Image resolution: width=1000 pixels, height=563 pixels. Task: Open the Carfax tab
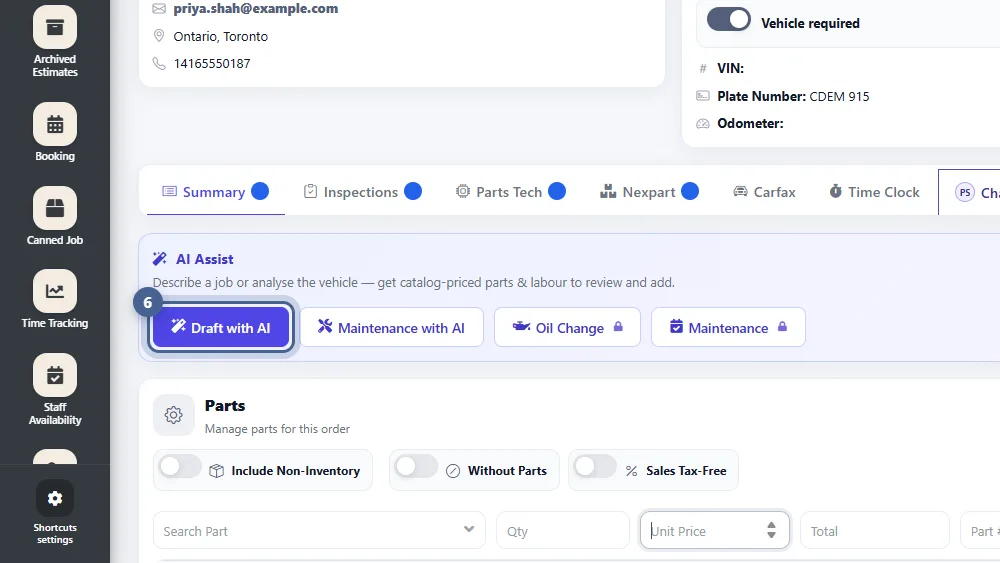(764, 192)
